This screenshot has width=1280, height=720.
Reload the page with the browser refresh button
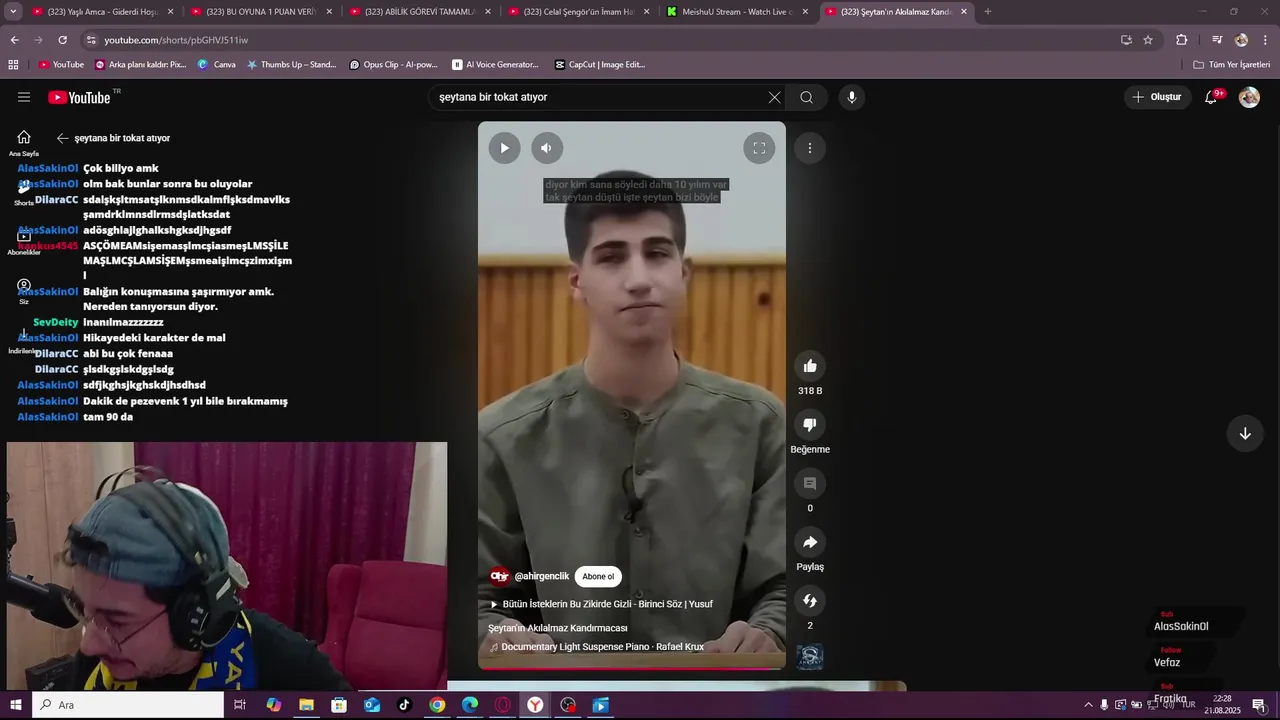(x=62, y=40)
